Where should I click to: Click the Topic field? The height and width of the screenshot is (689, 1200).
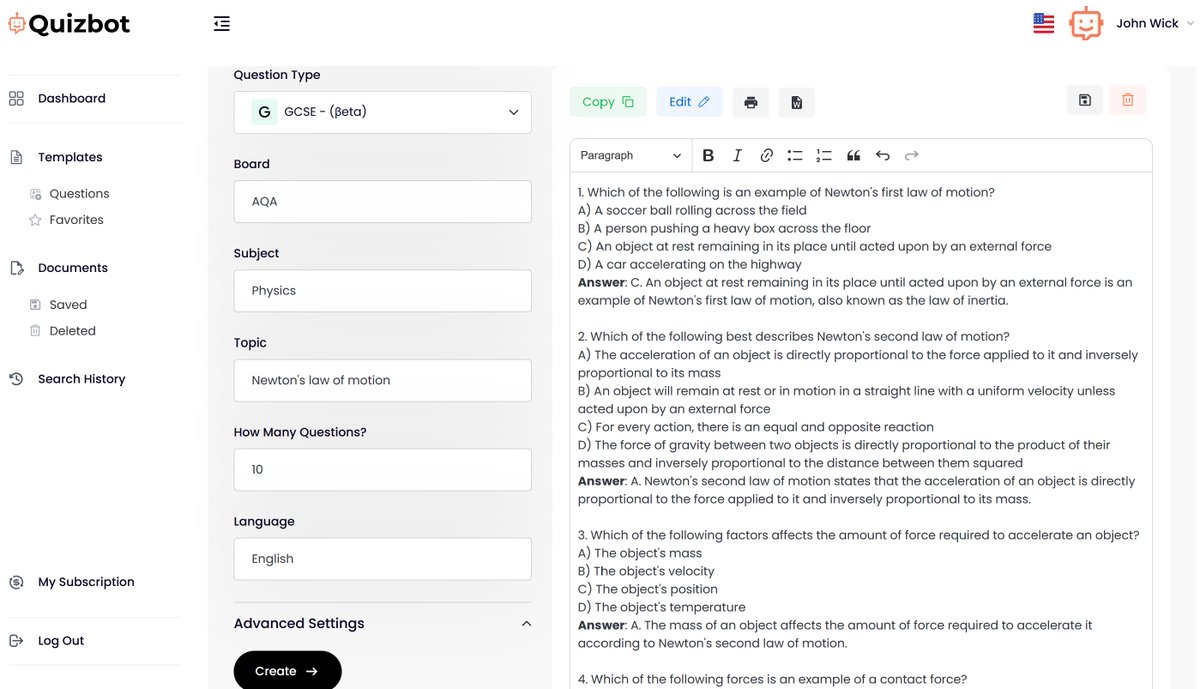click(383, 380)
